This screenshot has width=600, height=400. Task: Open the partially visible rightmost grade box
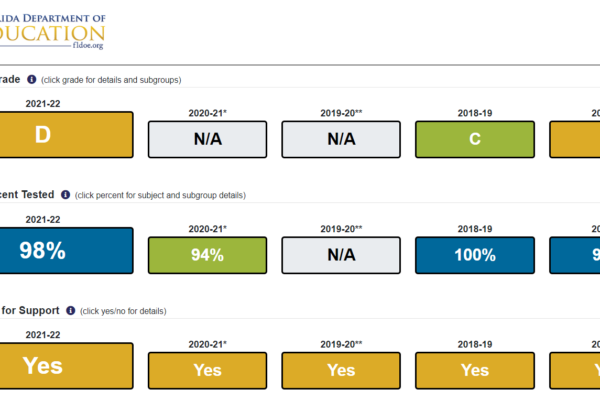point(575,139)
